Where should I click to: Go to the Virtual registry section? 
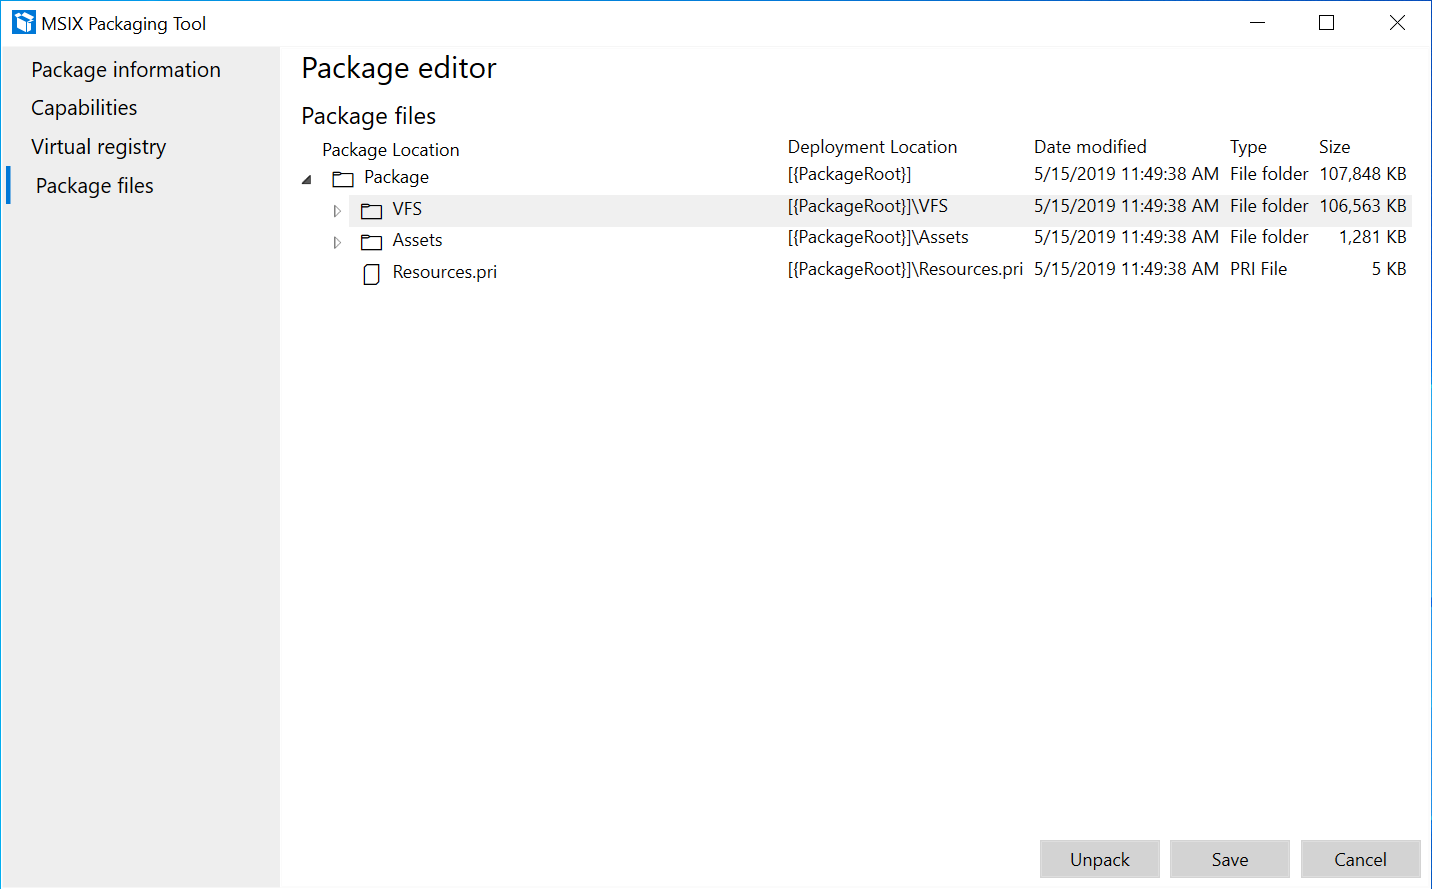point(98,147)
